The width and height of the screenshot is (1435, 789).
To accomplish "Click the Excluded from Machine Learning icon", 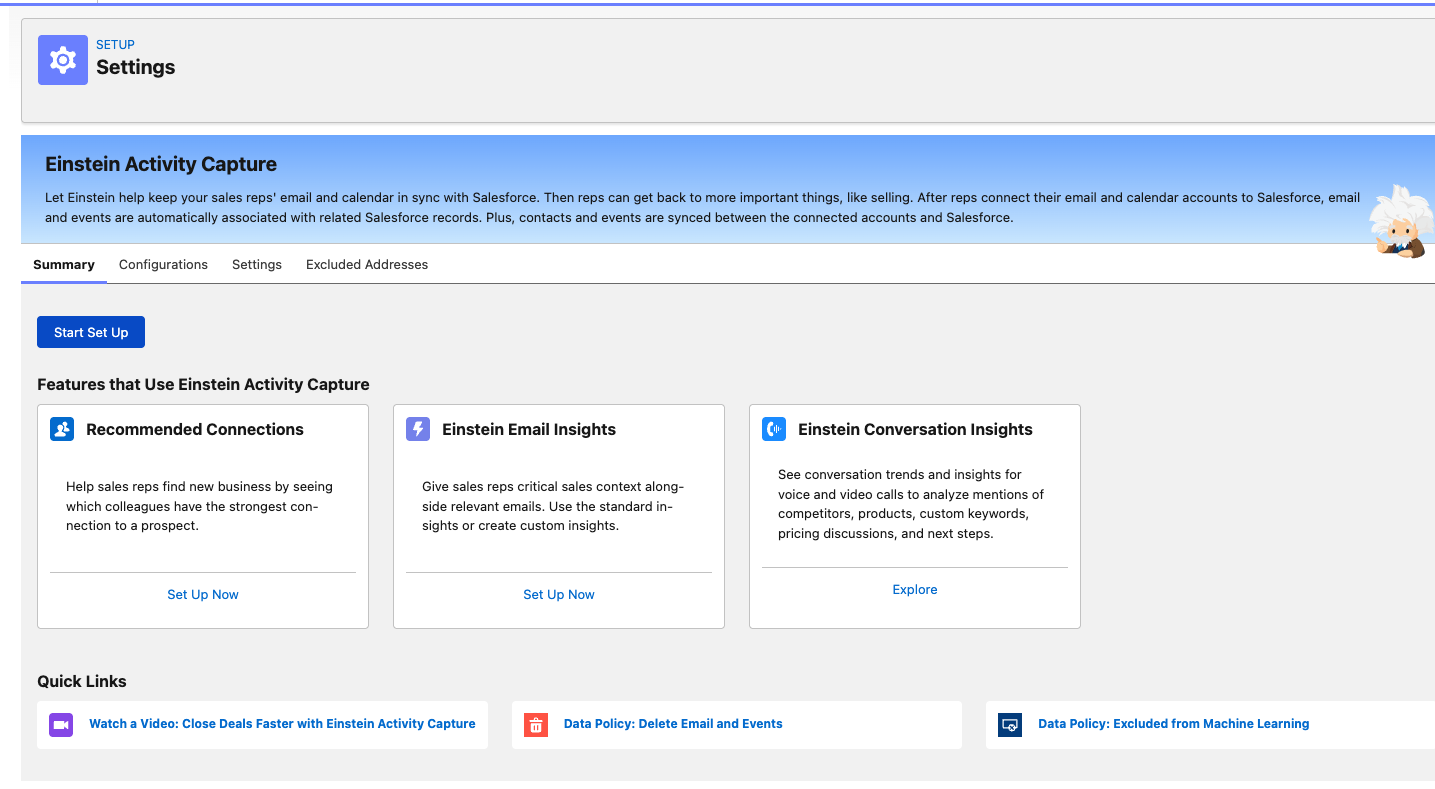I will 1010,725.
